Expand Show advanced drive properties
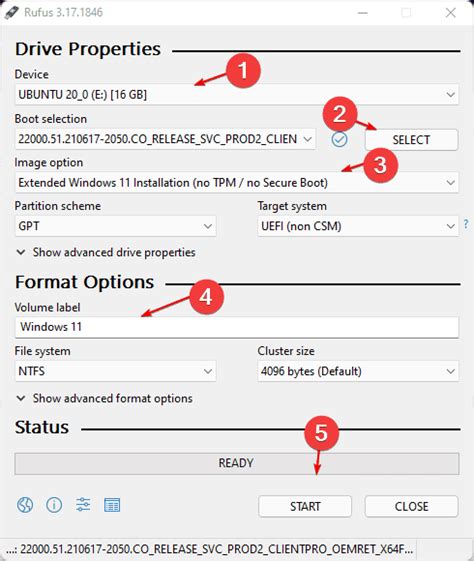 106,252
